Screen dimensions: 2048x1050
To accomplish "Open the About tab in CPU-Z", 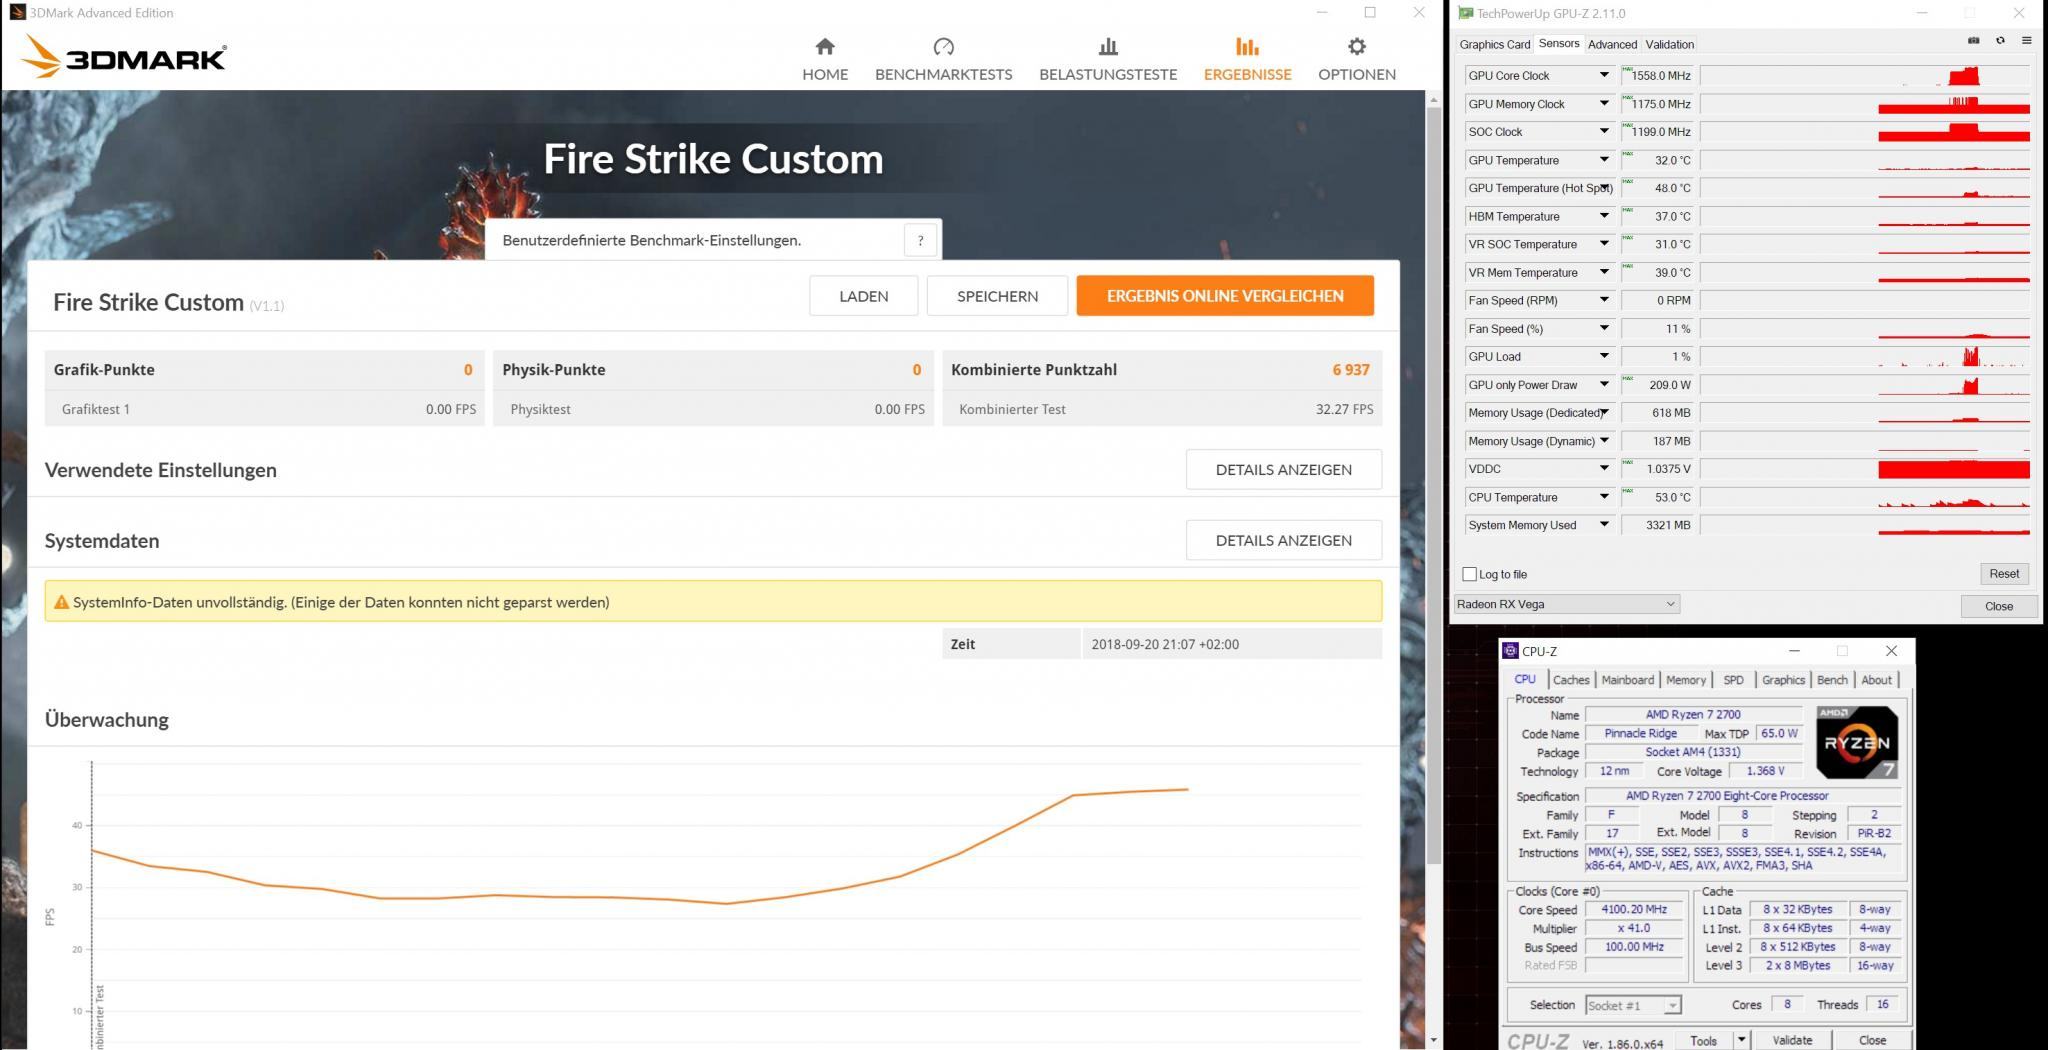I will coord(1876,680).
